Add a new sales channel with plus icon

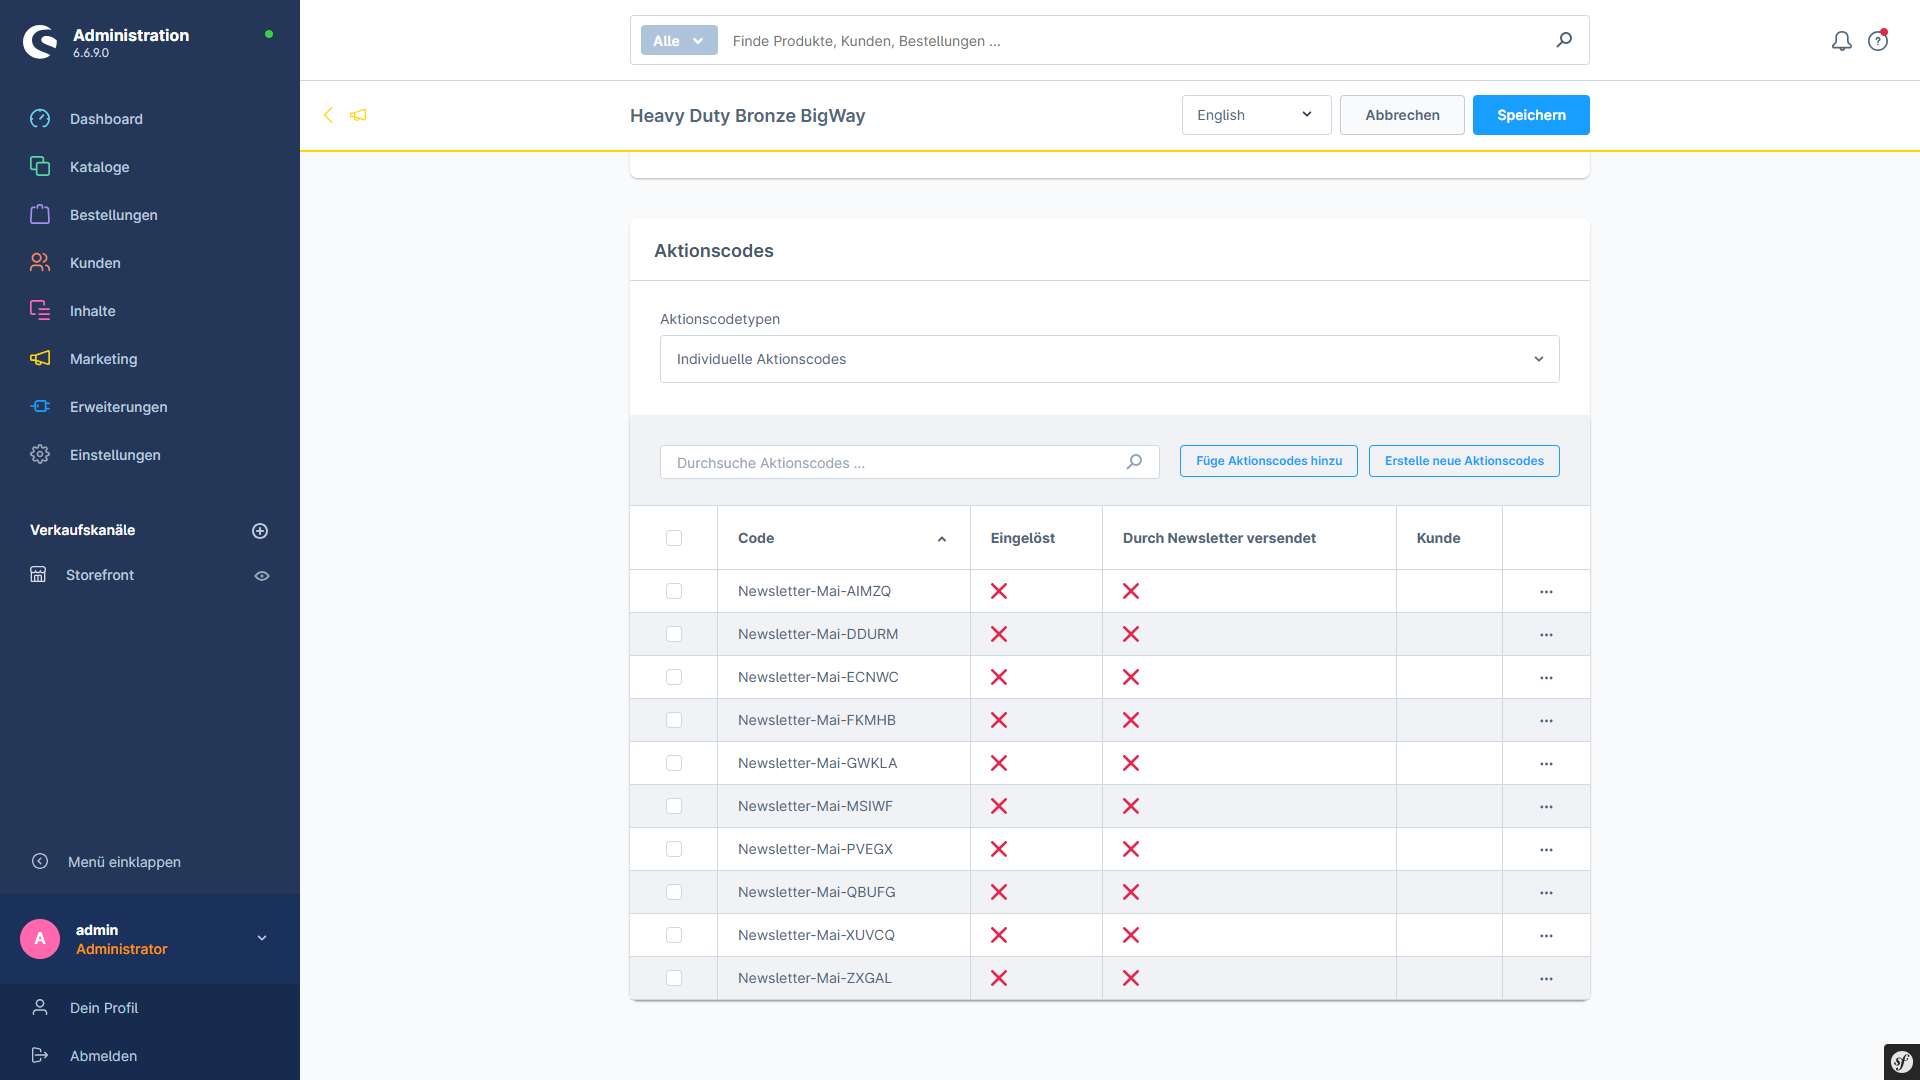coord(260,531)
